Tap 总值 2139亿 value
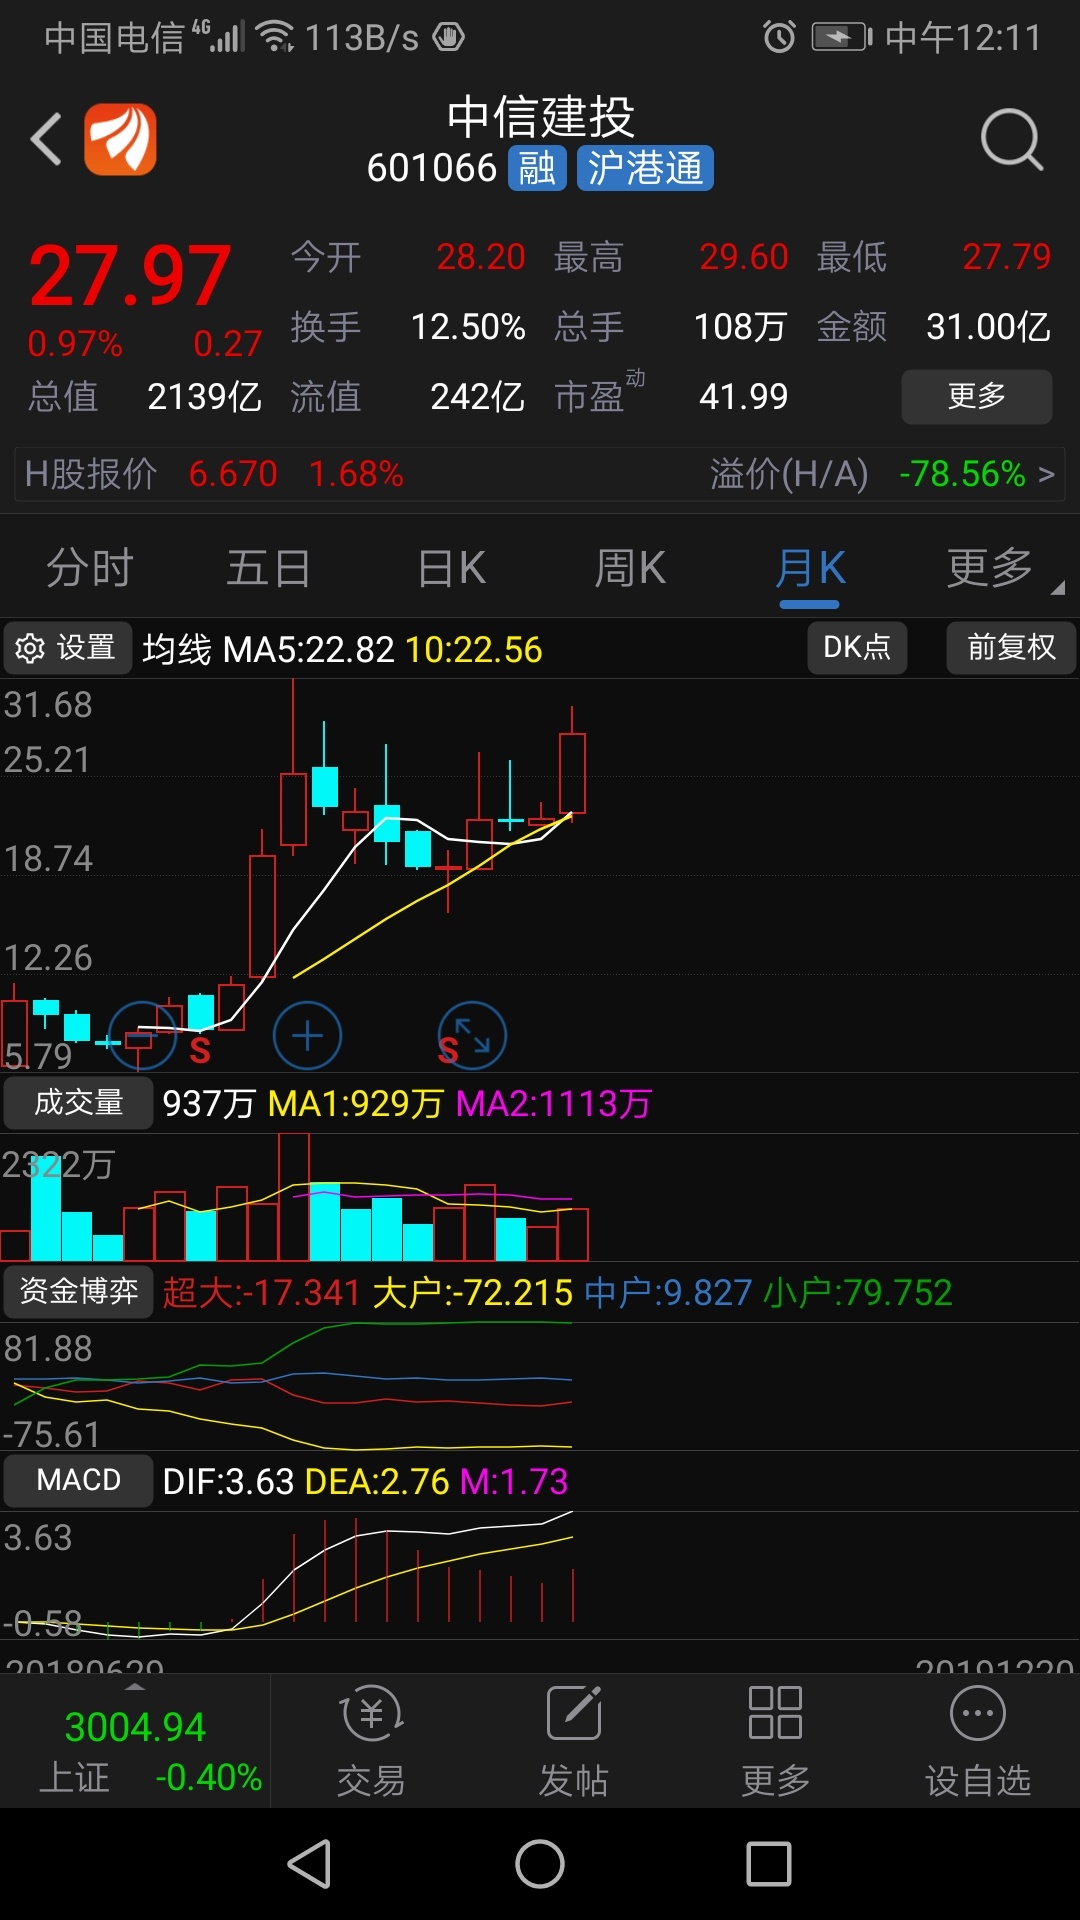The height and width of the screenshot is (1920, 1080). (204, 397)
